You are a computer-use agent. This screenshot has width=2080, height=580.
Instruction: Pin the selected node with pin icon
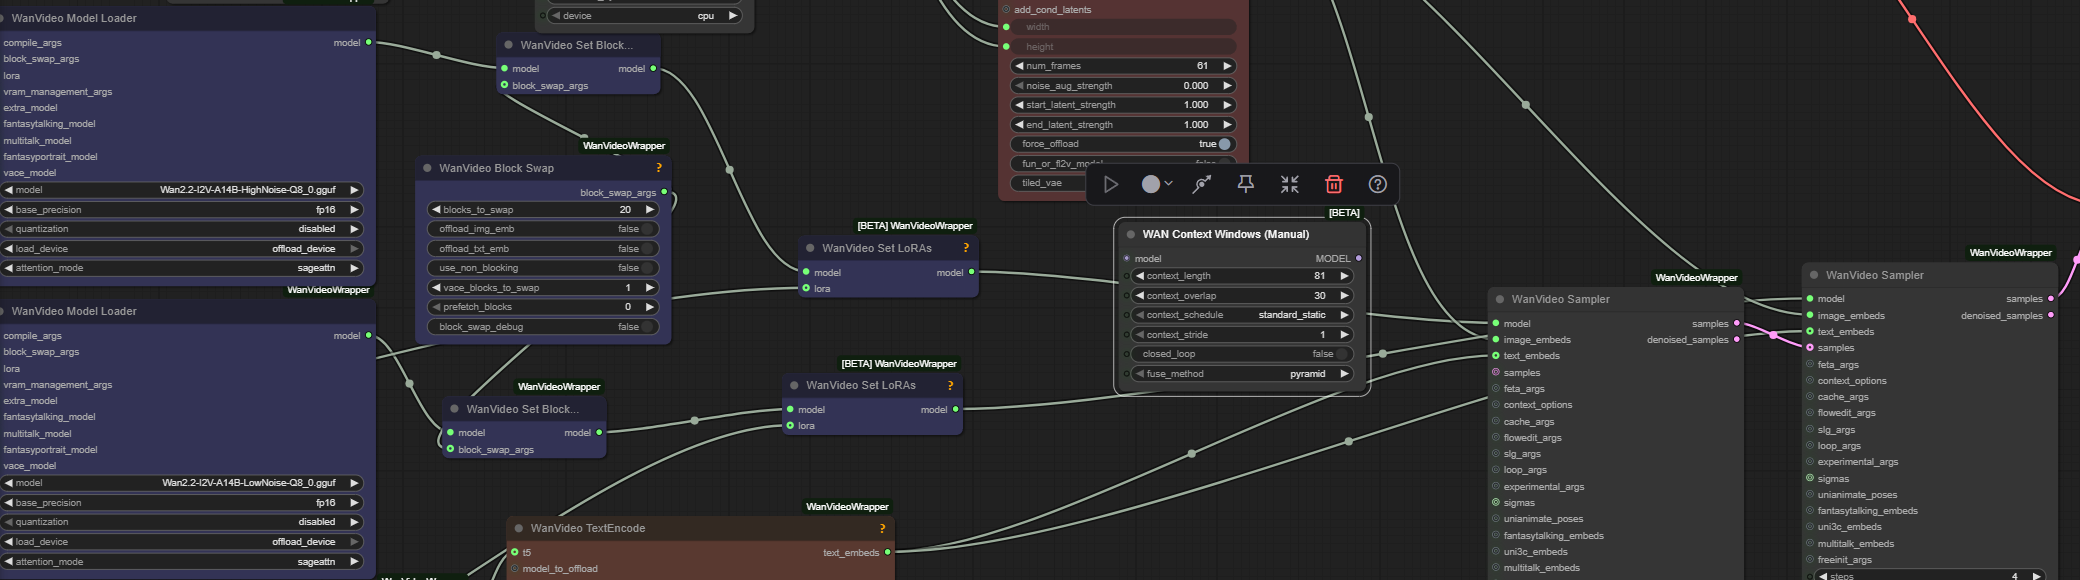point(1246,184)
